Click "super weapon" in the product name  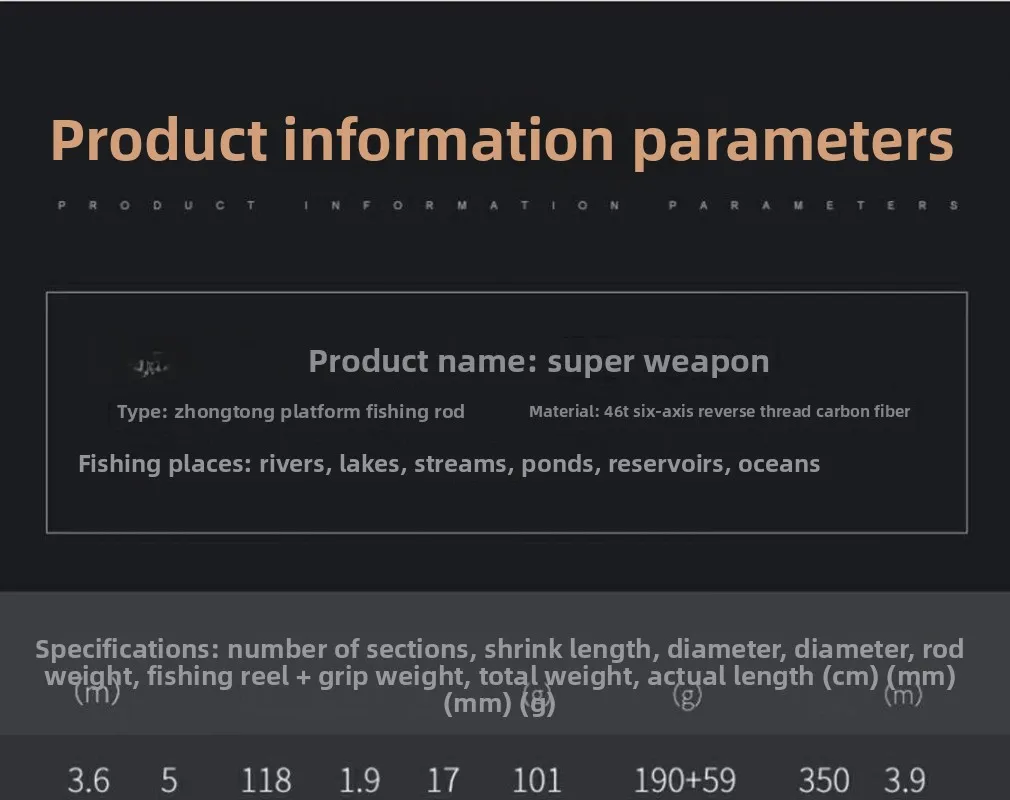point(659,361)
